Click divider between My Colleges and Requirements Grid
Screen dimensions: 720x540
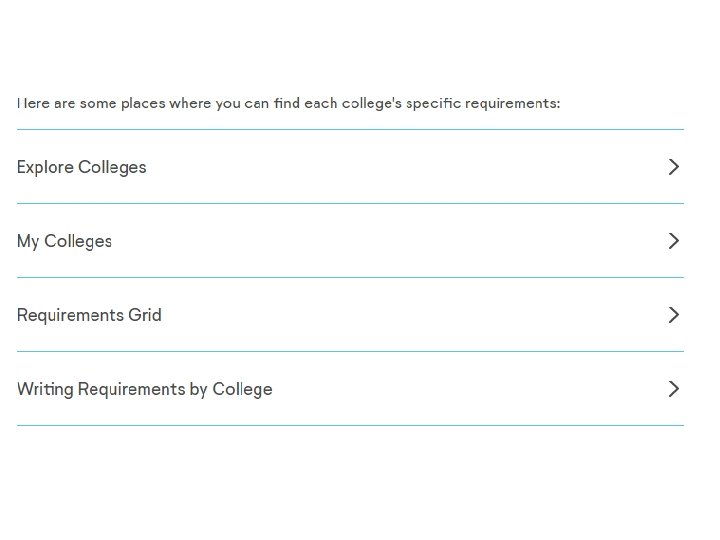(350, 277)
